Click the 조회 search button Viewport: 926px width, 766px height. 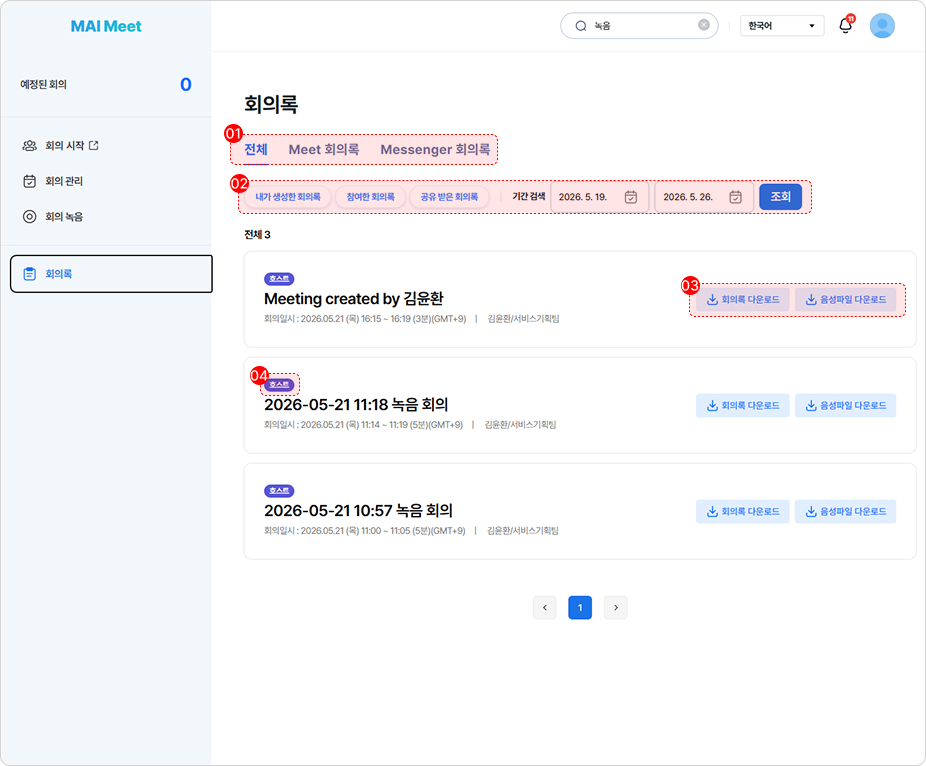click(x=780, y=197)
